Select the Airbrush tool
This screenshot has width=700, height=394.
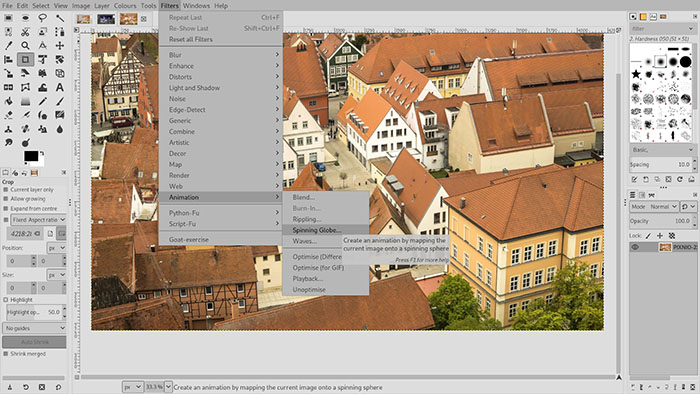pos(25,115)
